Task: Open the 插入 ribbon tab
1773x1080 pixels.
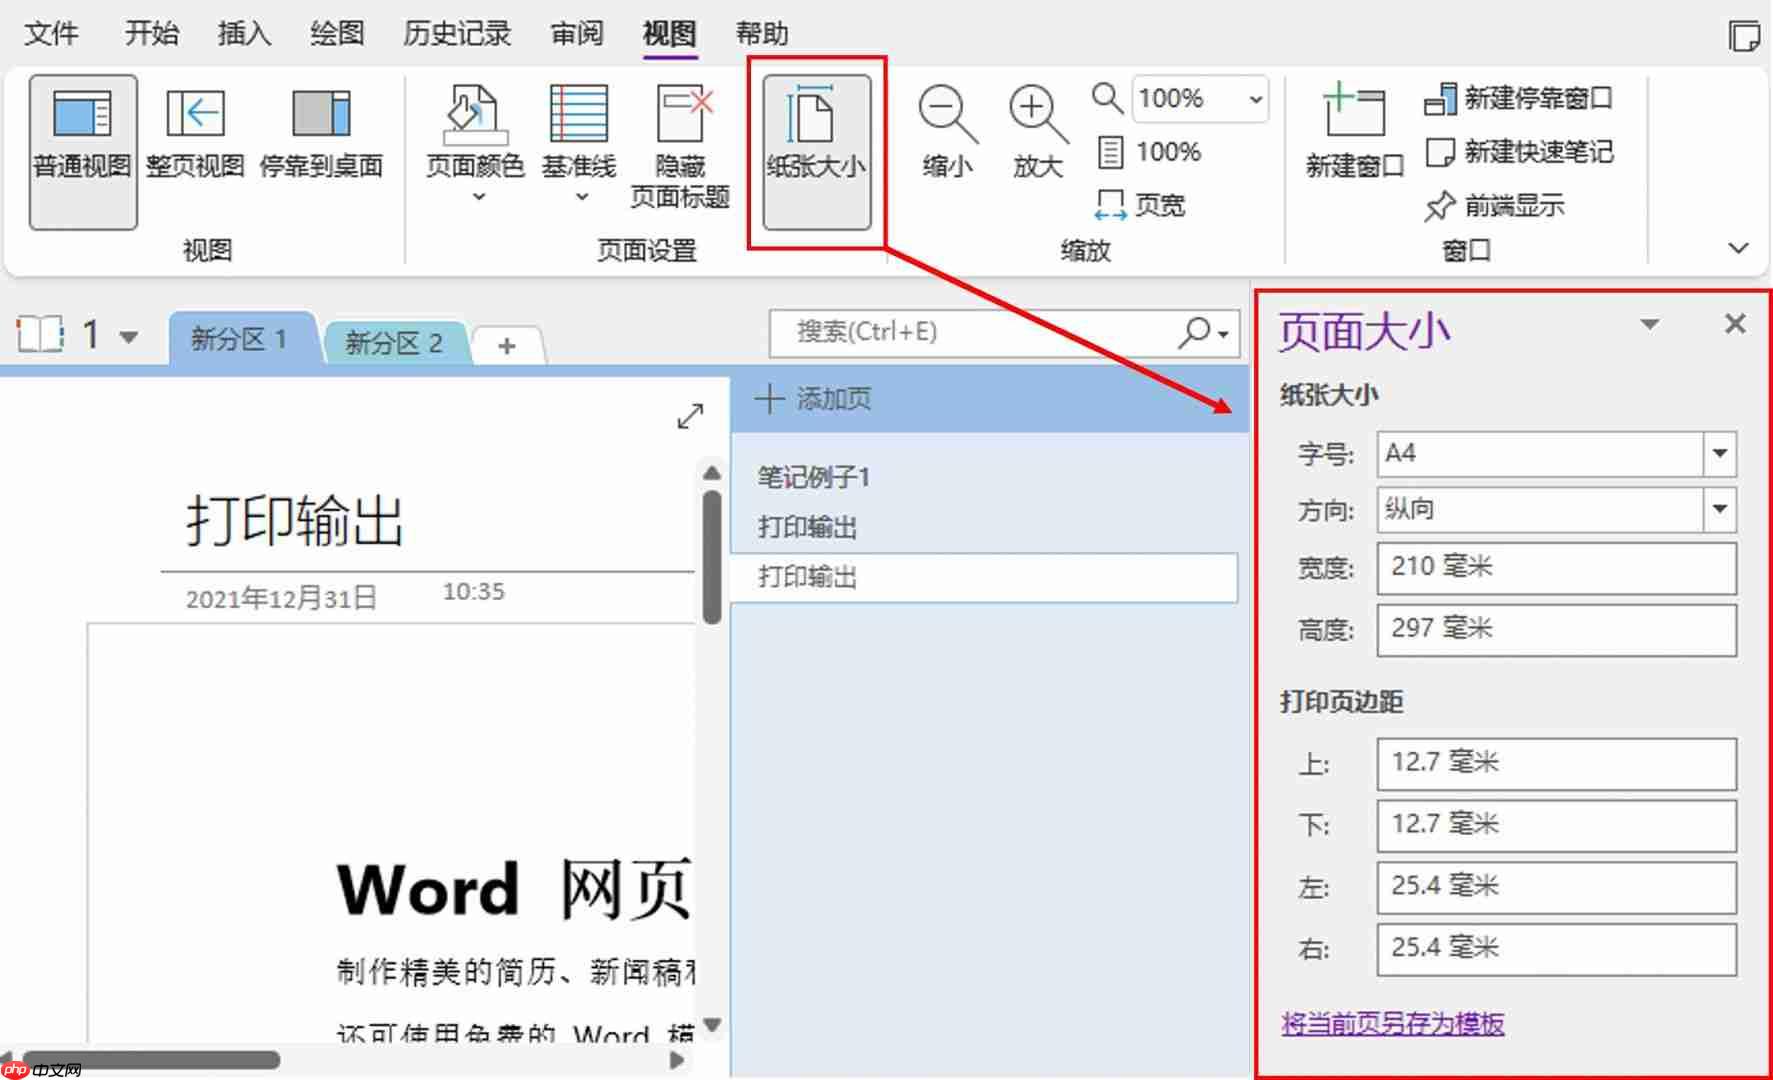Action: click(244, 34)
